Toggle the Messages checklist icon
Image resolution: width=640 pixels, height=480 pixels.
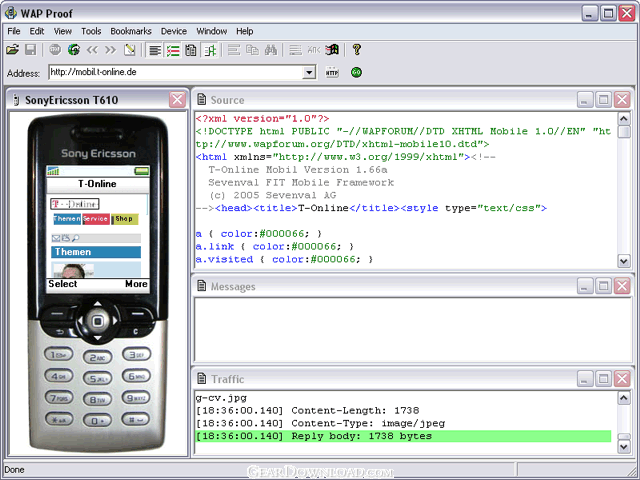173,50
